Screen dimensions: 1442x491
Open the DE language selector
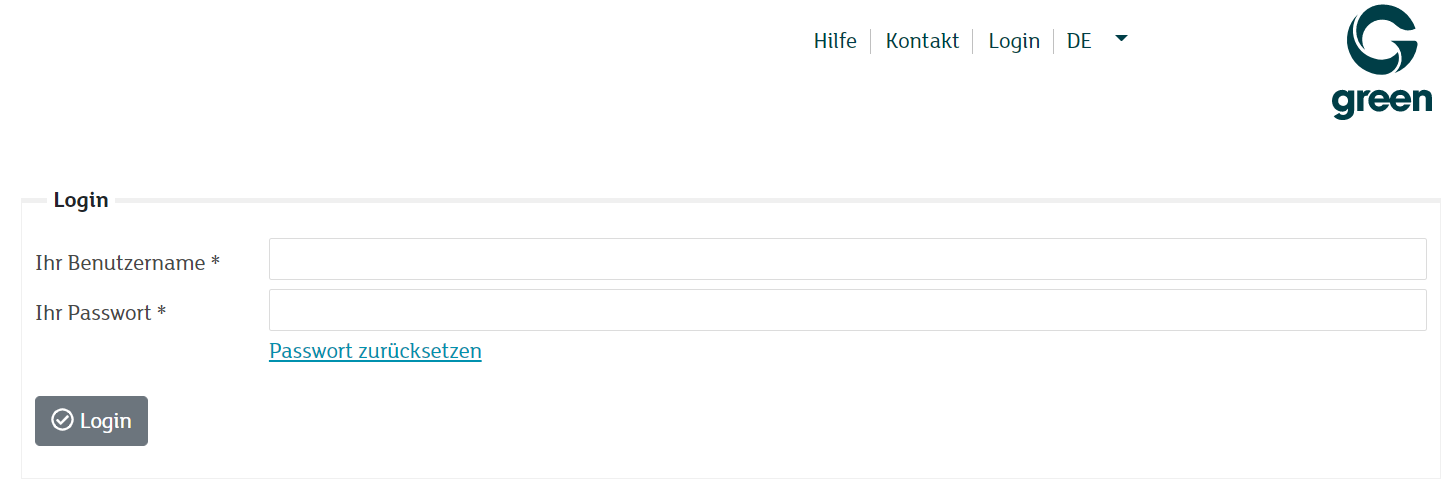click(x=1079, y=41)
